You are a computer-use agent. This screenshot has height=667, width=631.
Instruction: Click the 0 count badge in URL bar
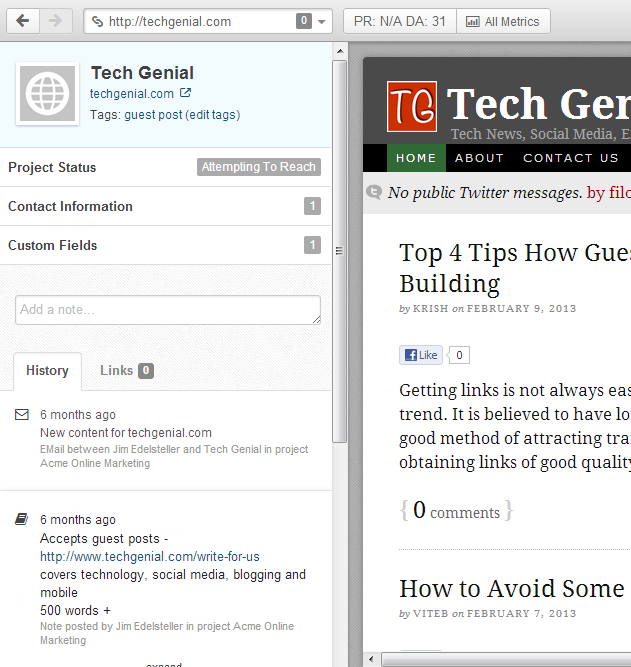[304, 21]
